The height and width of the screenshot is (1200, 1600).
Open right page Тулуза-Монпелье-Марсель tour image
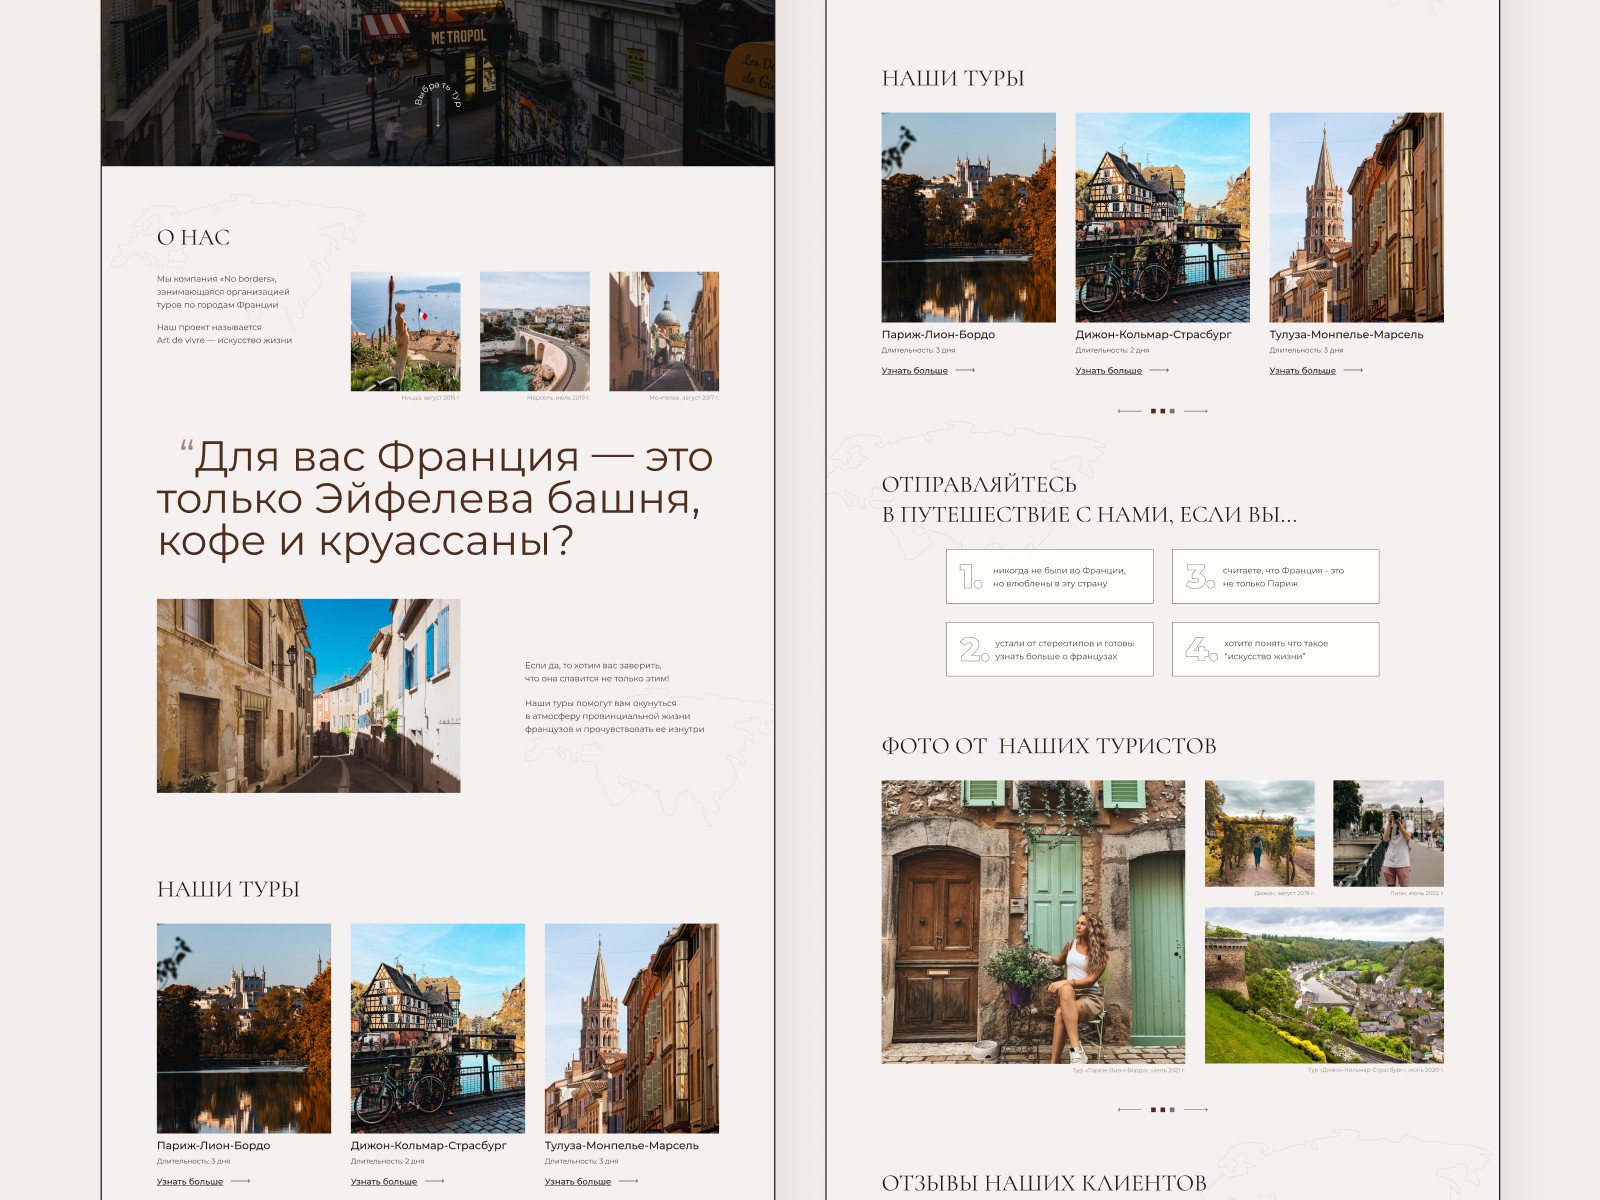point(1356,217)
